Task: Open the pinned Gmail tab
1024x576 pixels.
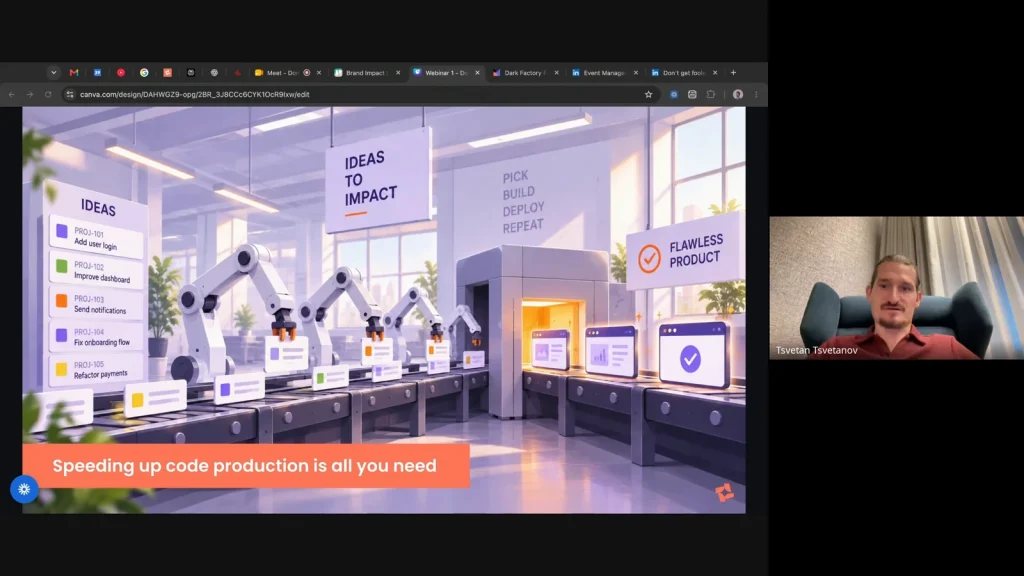Action: point(74,72)
